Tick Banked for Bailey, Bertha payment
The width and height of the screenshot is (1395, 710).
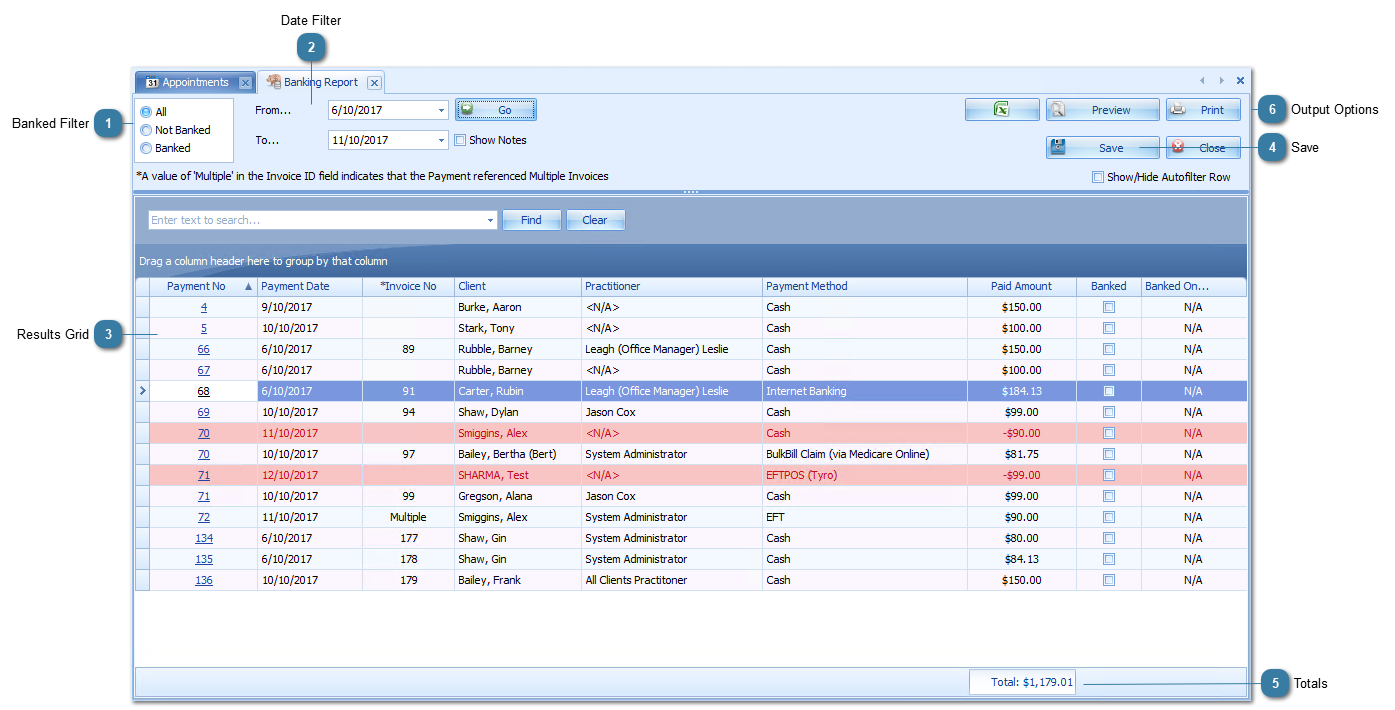coord(1109,454)
